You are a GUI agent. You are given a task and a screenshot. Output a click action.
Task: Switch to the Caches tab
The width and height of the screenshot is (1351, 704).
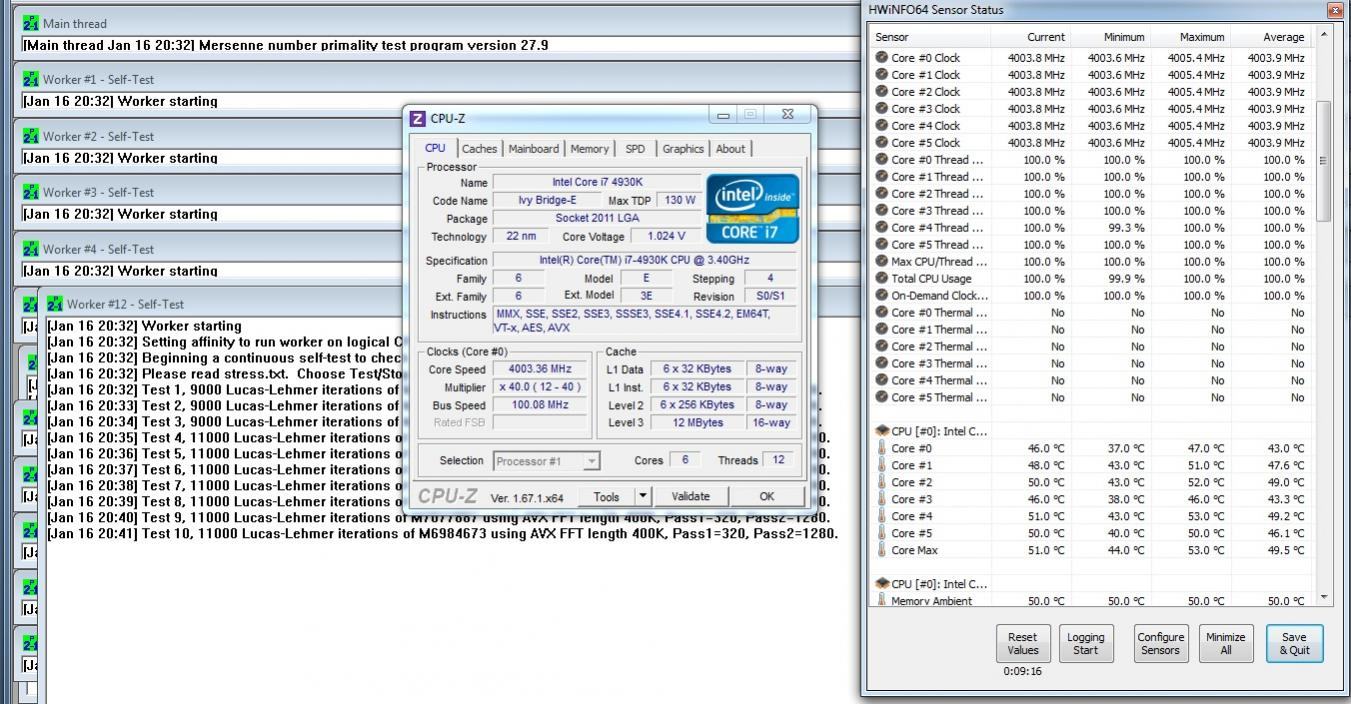(479, 149)
